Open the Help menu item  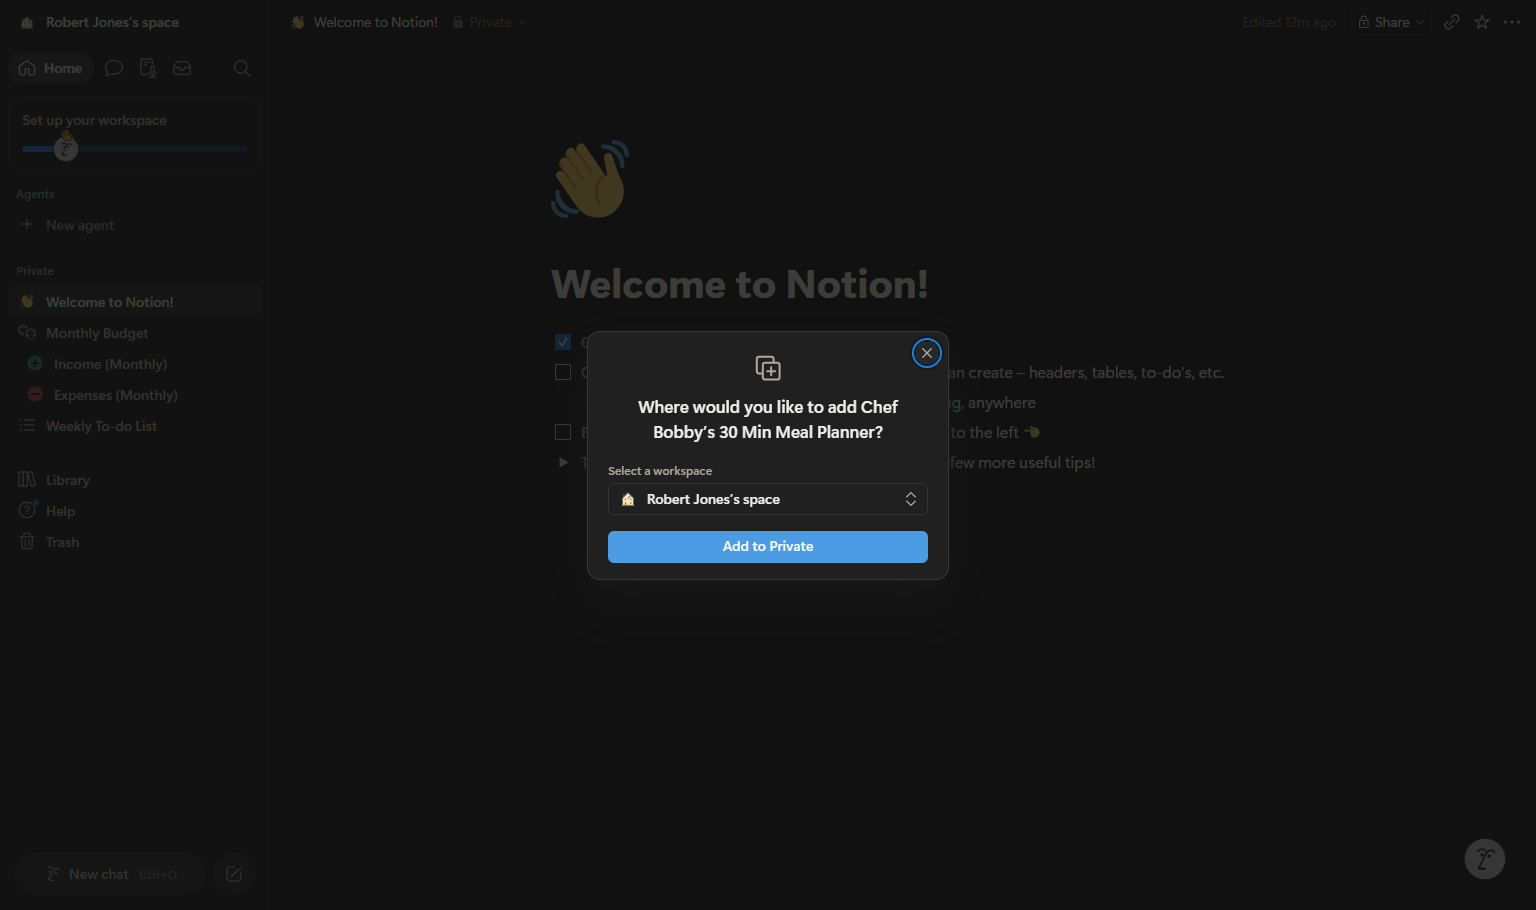point(134,511)
